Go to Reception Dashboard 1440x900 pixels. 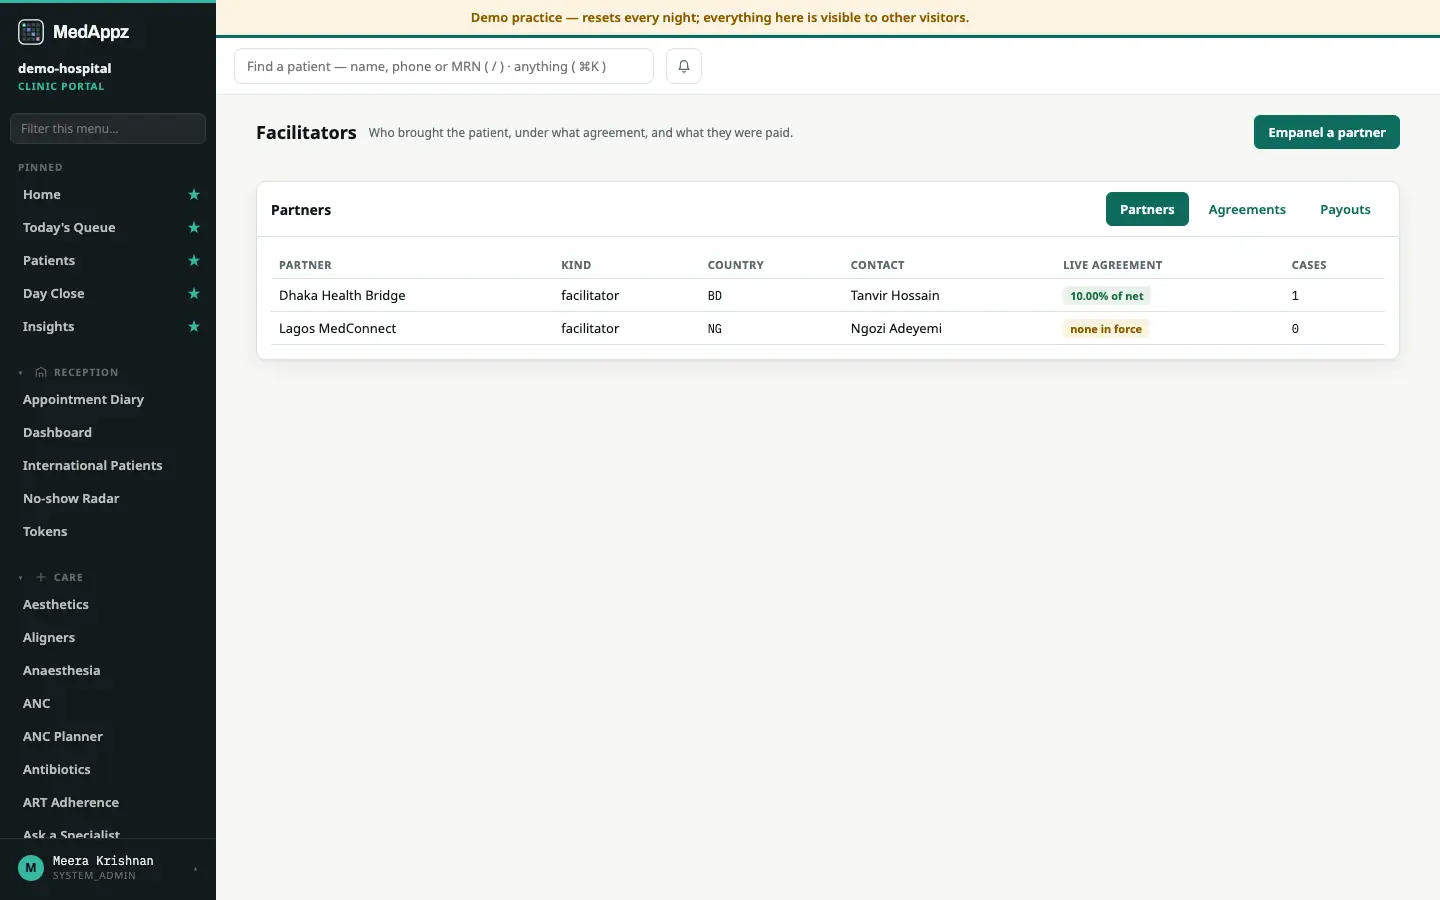point(58,433)
